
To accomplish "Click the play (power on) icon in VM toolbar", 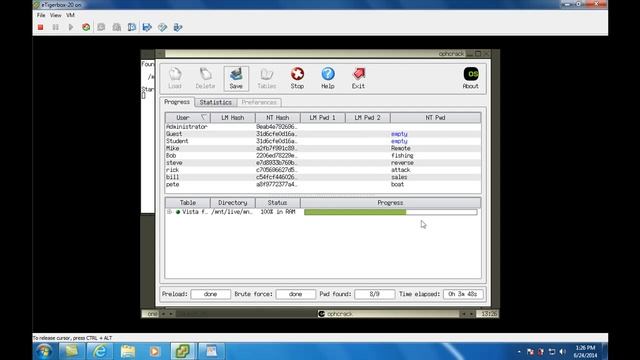I will [71, 27].
